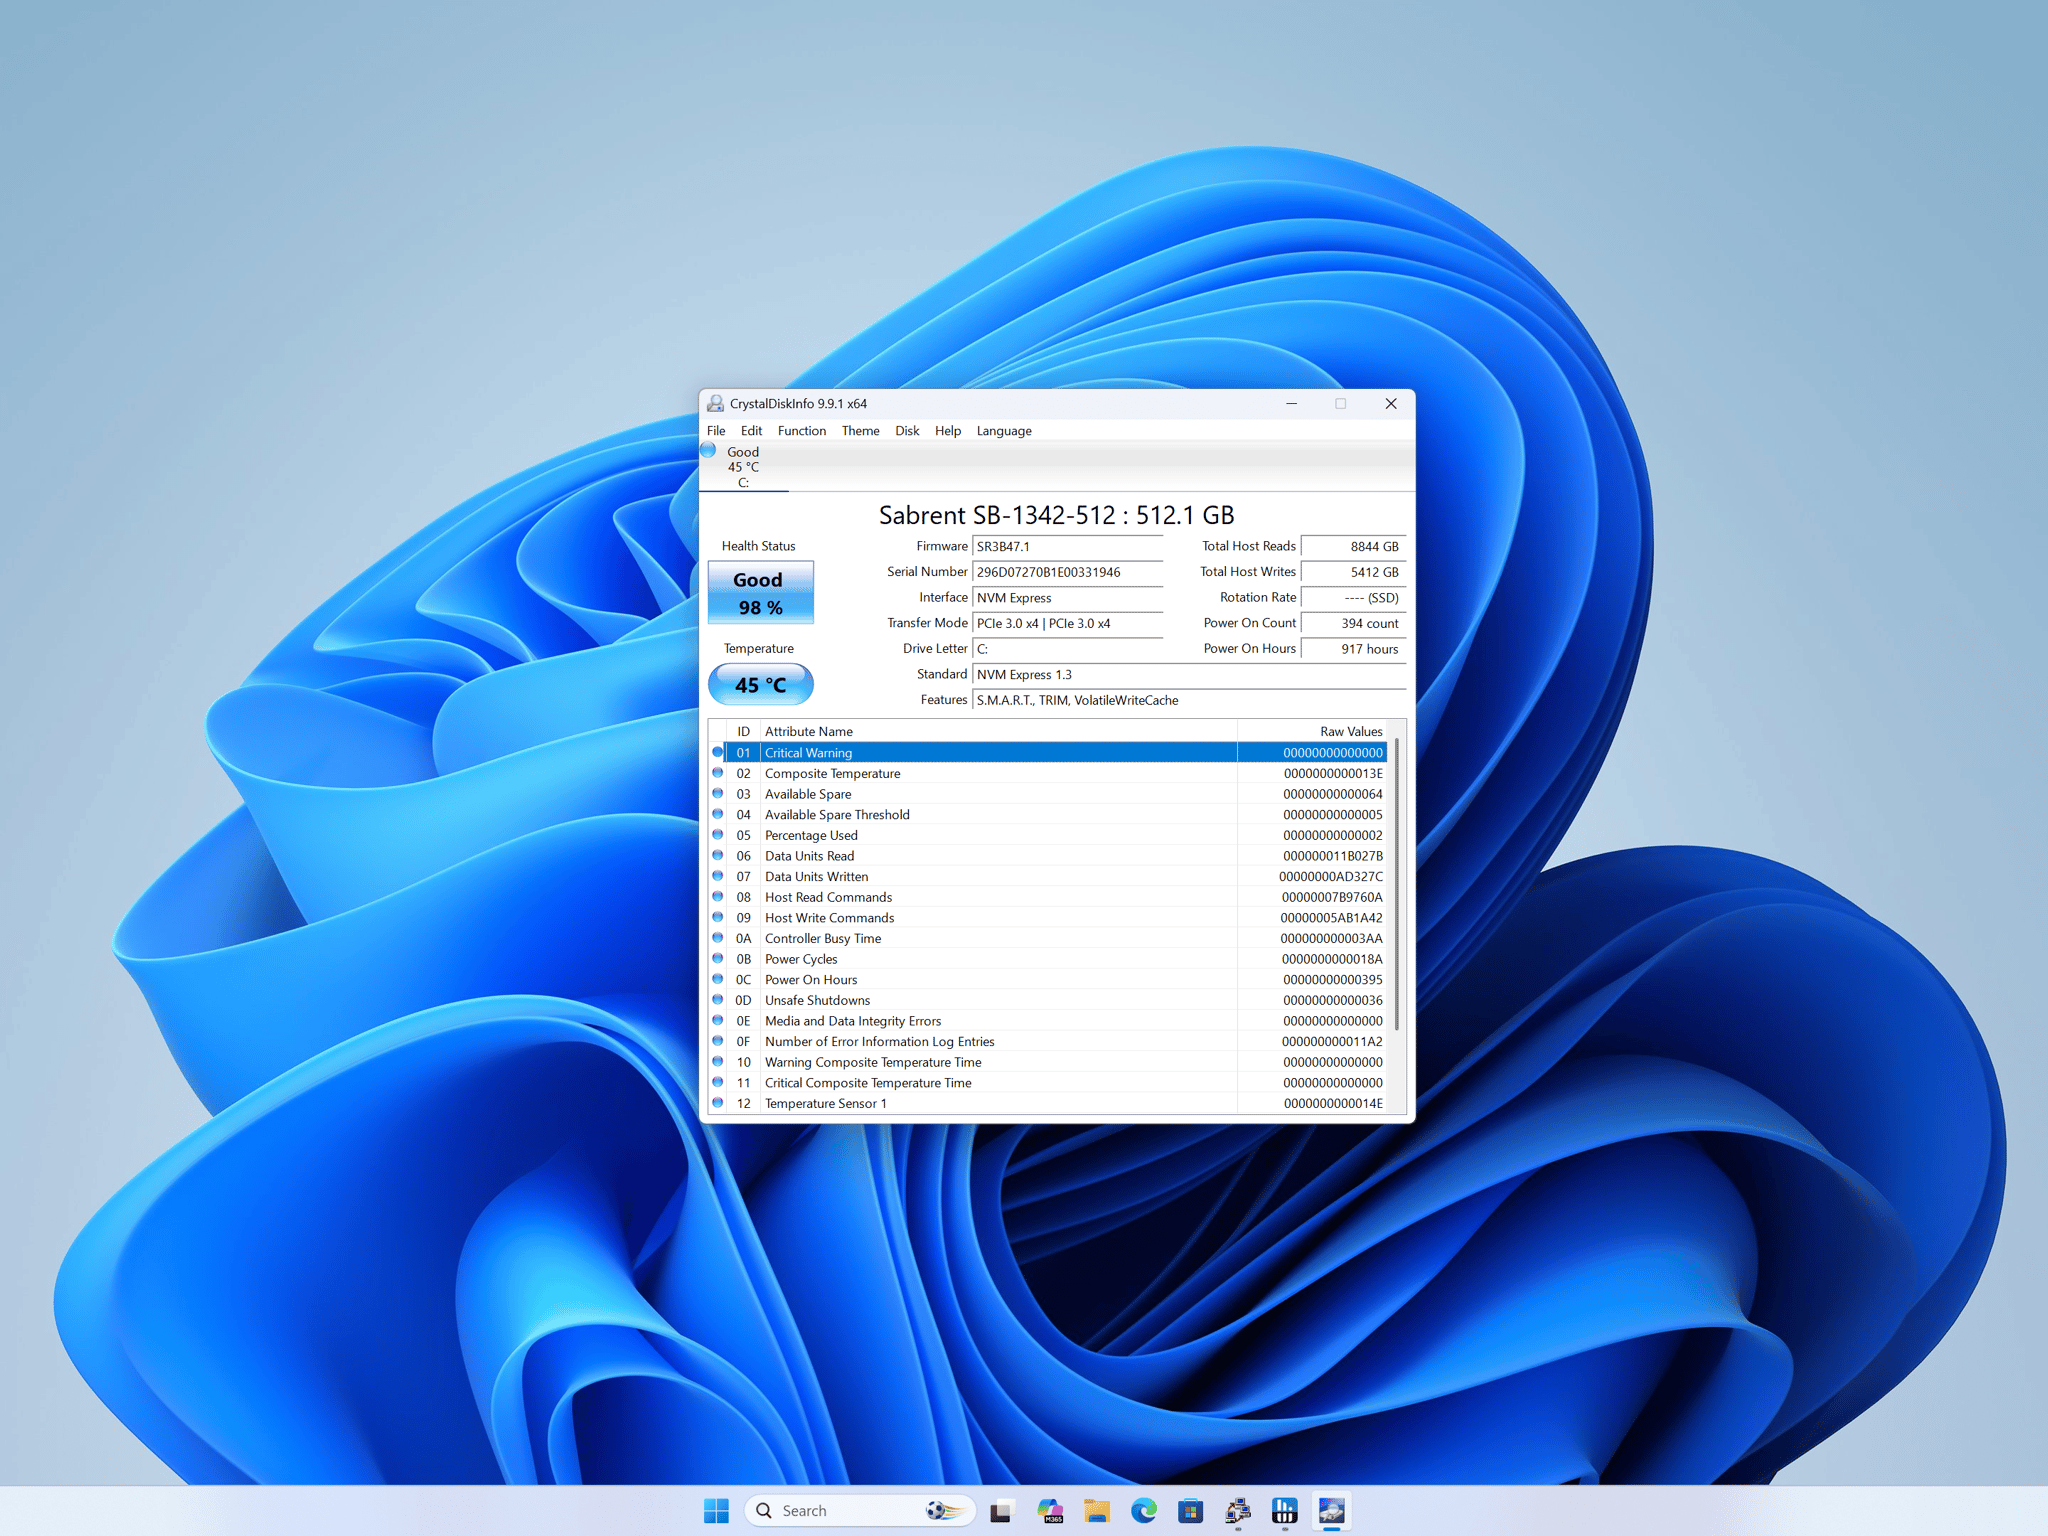Select the Unsafe Shutdowns row

tap(1048, 1000)
